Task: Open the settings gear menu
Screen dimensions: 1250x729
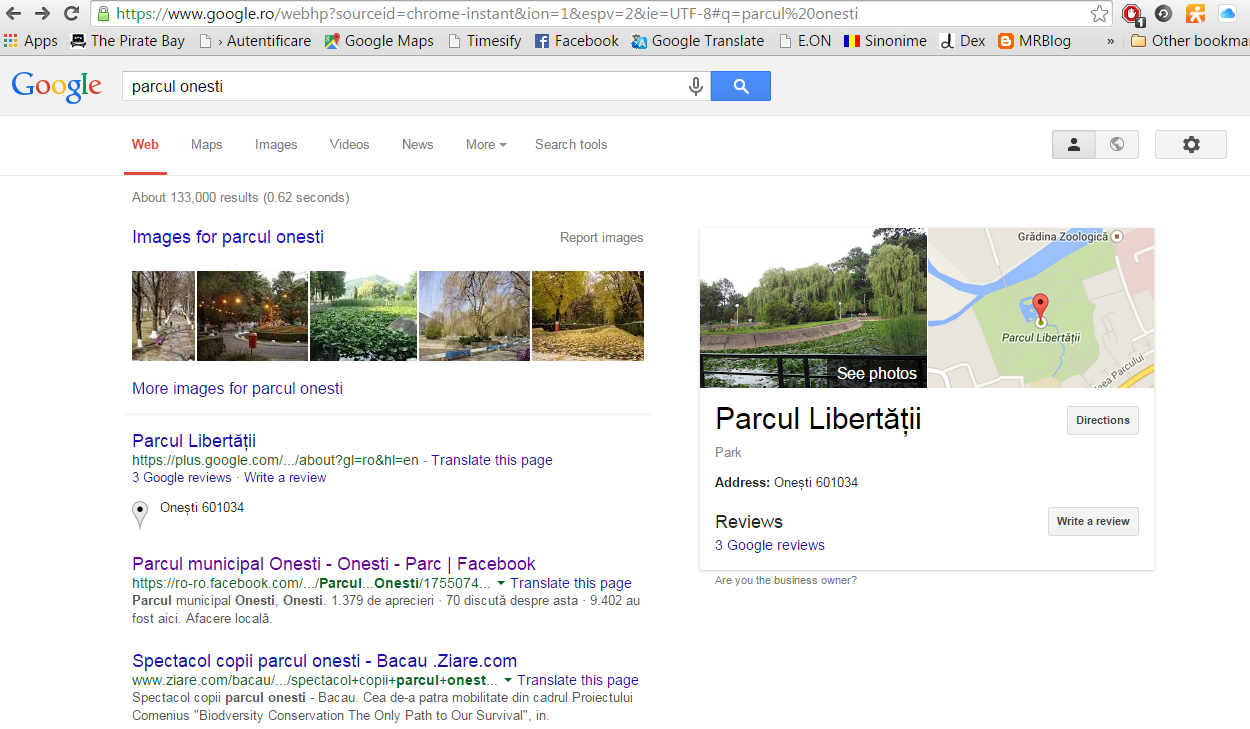Action: 1191,145
